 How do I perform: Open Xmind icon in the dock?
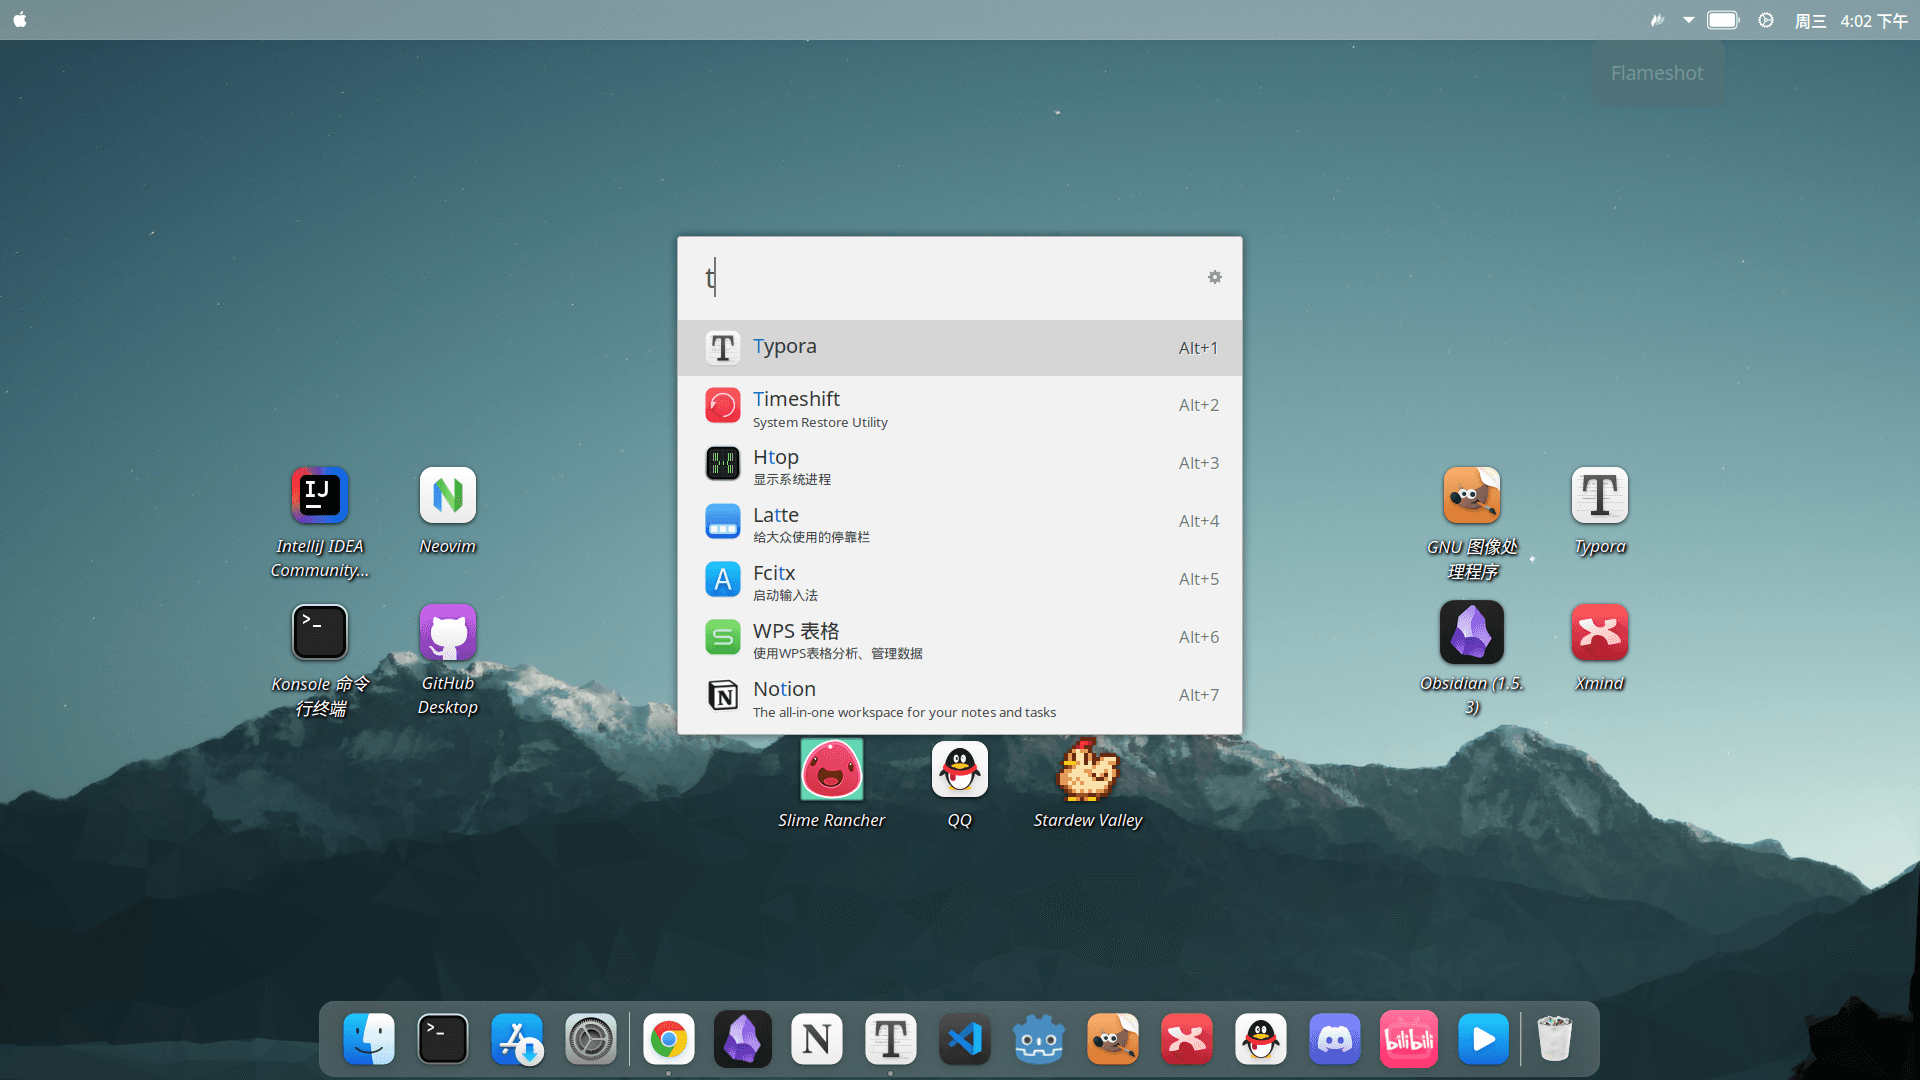[x=1187, y=1040]
